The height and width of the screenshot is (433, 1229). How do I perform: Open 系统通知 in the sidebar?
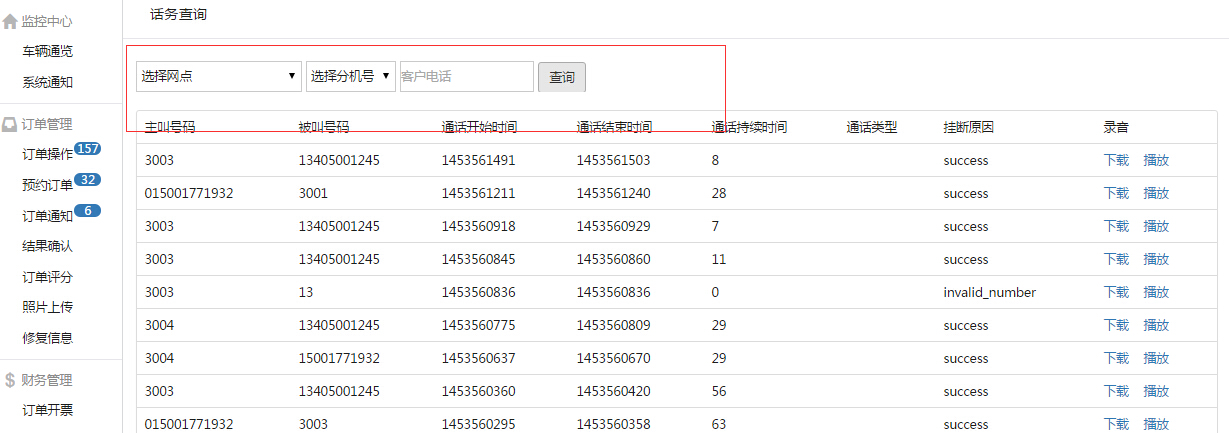tap(48, 82)
